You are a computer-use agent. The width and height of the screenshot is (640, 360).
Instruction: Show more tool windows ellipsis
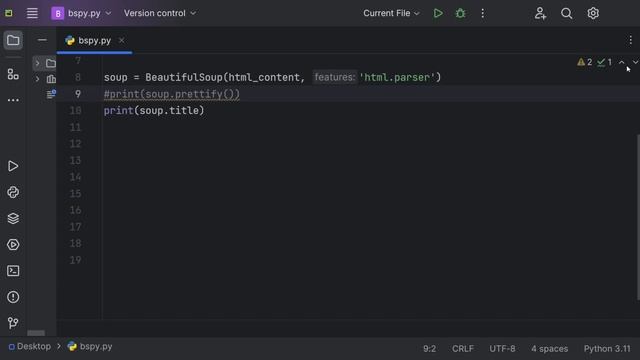13,100
